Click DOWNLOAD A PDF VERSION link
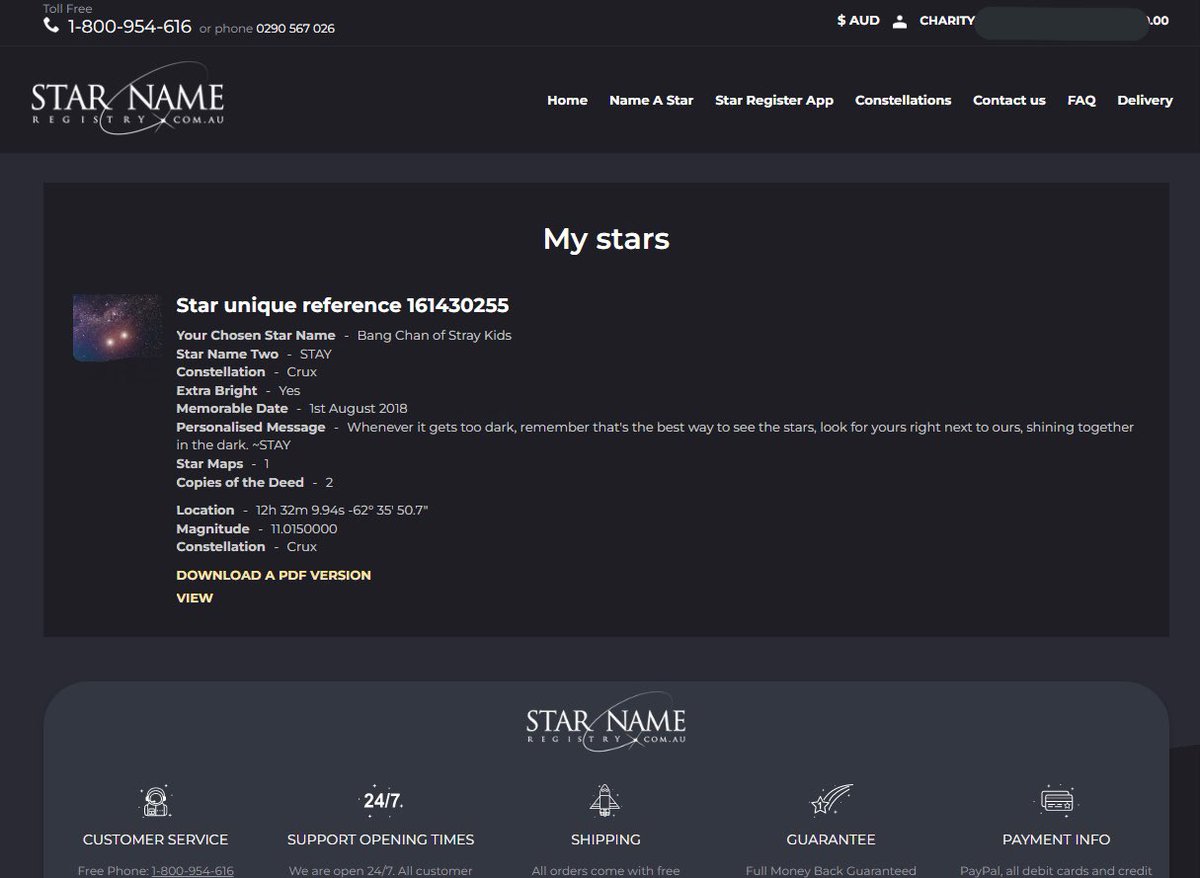Viewport: 1200px width, 878px height. pyautogui.click(x=273, y=575)
